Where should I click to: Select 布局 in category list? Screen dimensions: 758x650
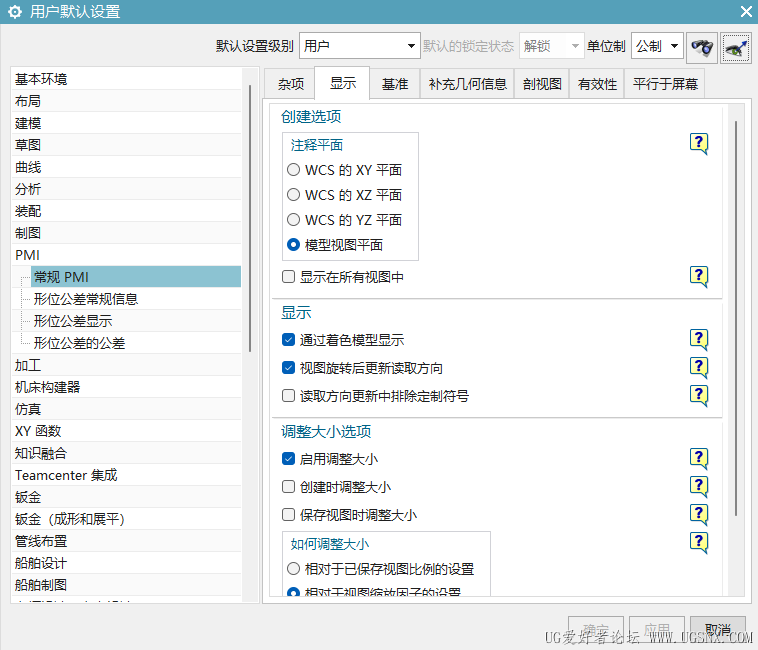(127, 101)
